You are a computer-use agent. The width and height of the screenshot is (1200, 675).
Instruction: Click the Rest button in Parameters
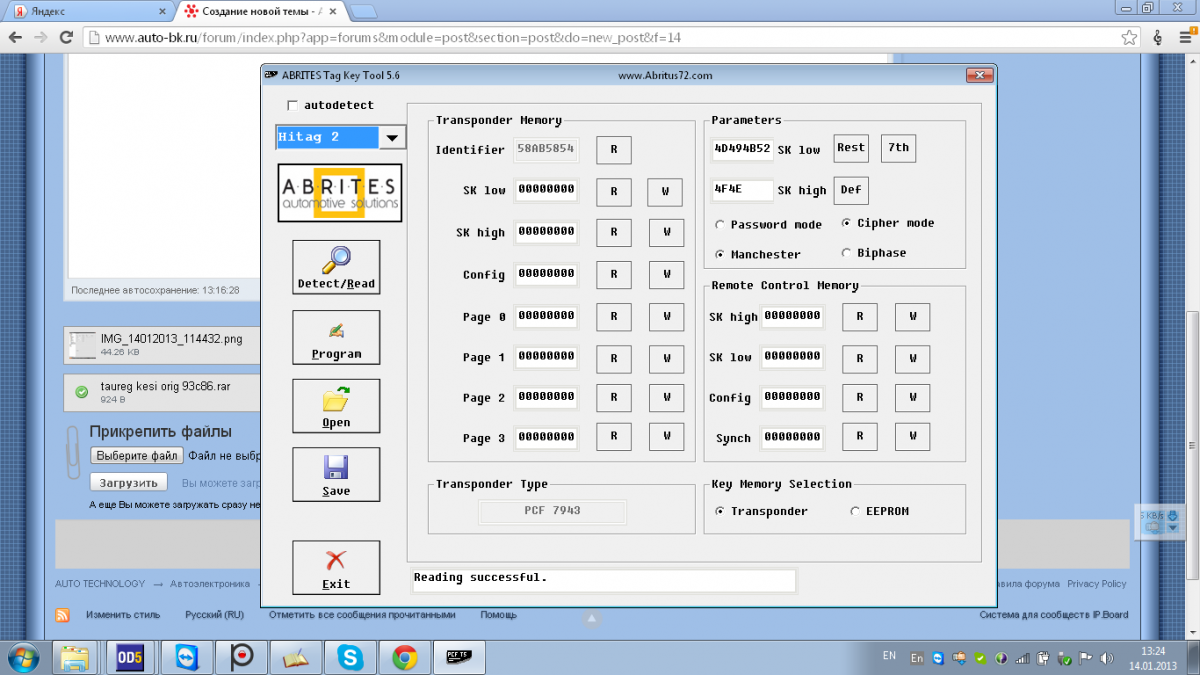[851, 148]
